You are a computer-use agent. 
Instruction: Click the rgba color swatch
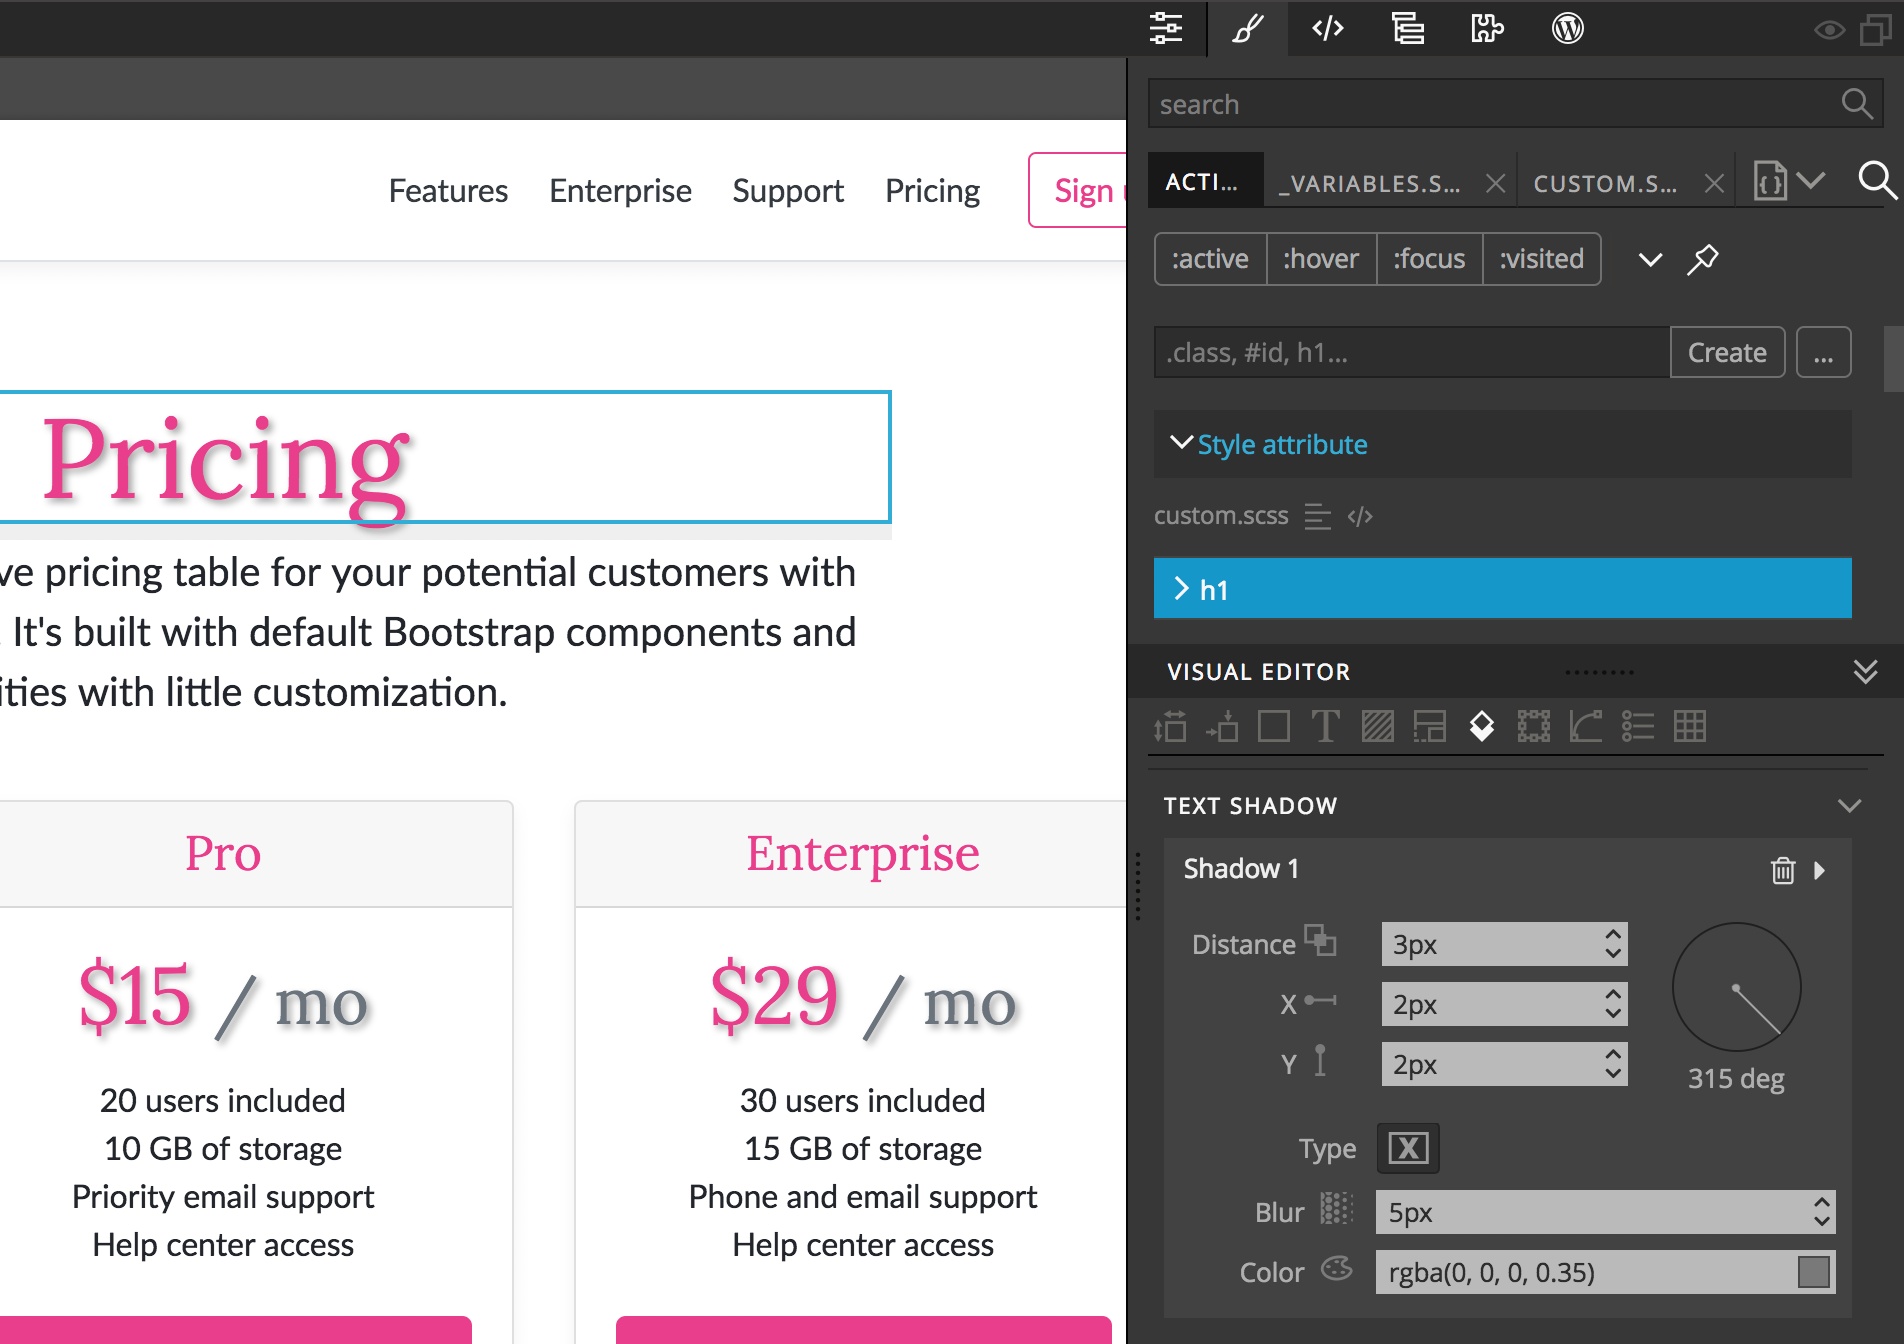click(1813, 1272)
